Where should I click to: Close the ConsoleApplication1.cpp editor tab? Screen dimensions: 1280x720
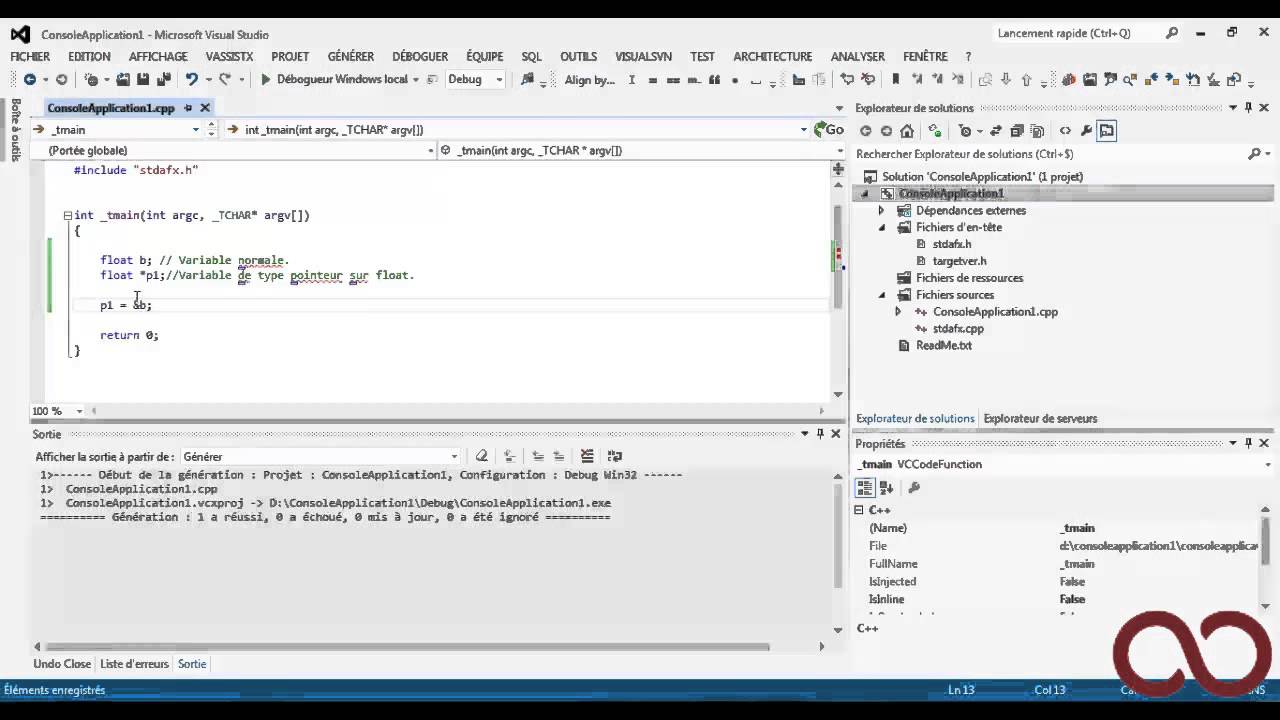click(205, 108)
